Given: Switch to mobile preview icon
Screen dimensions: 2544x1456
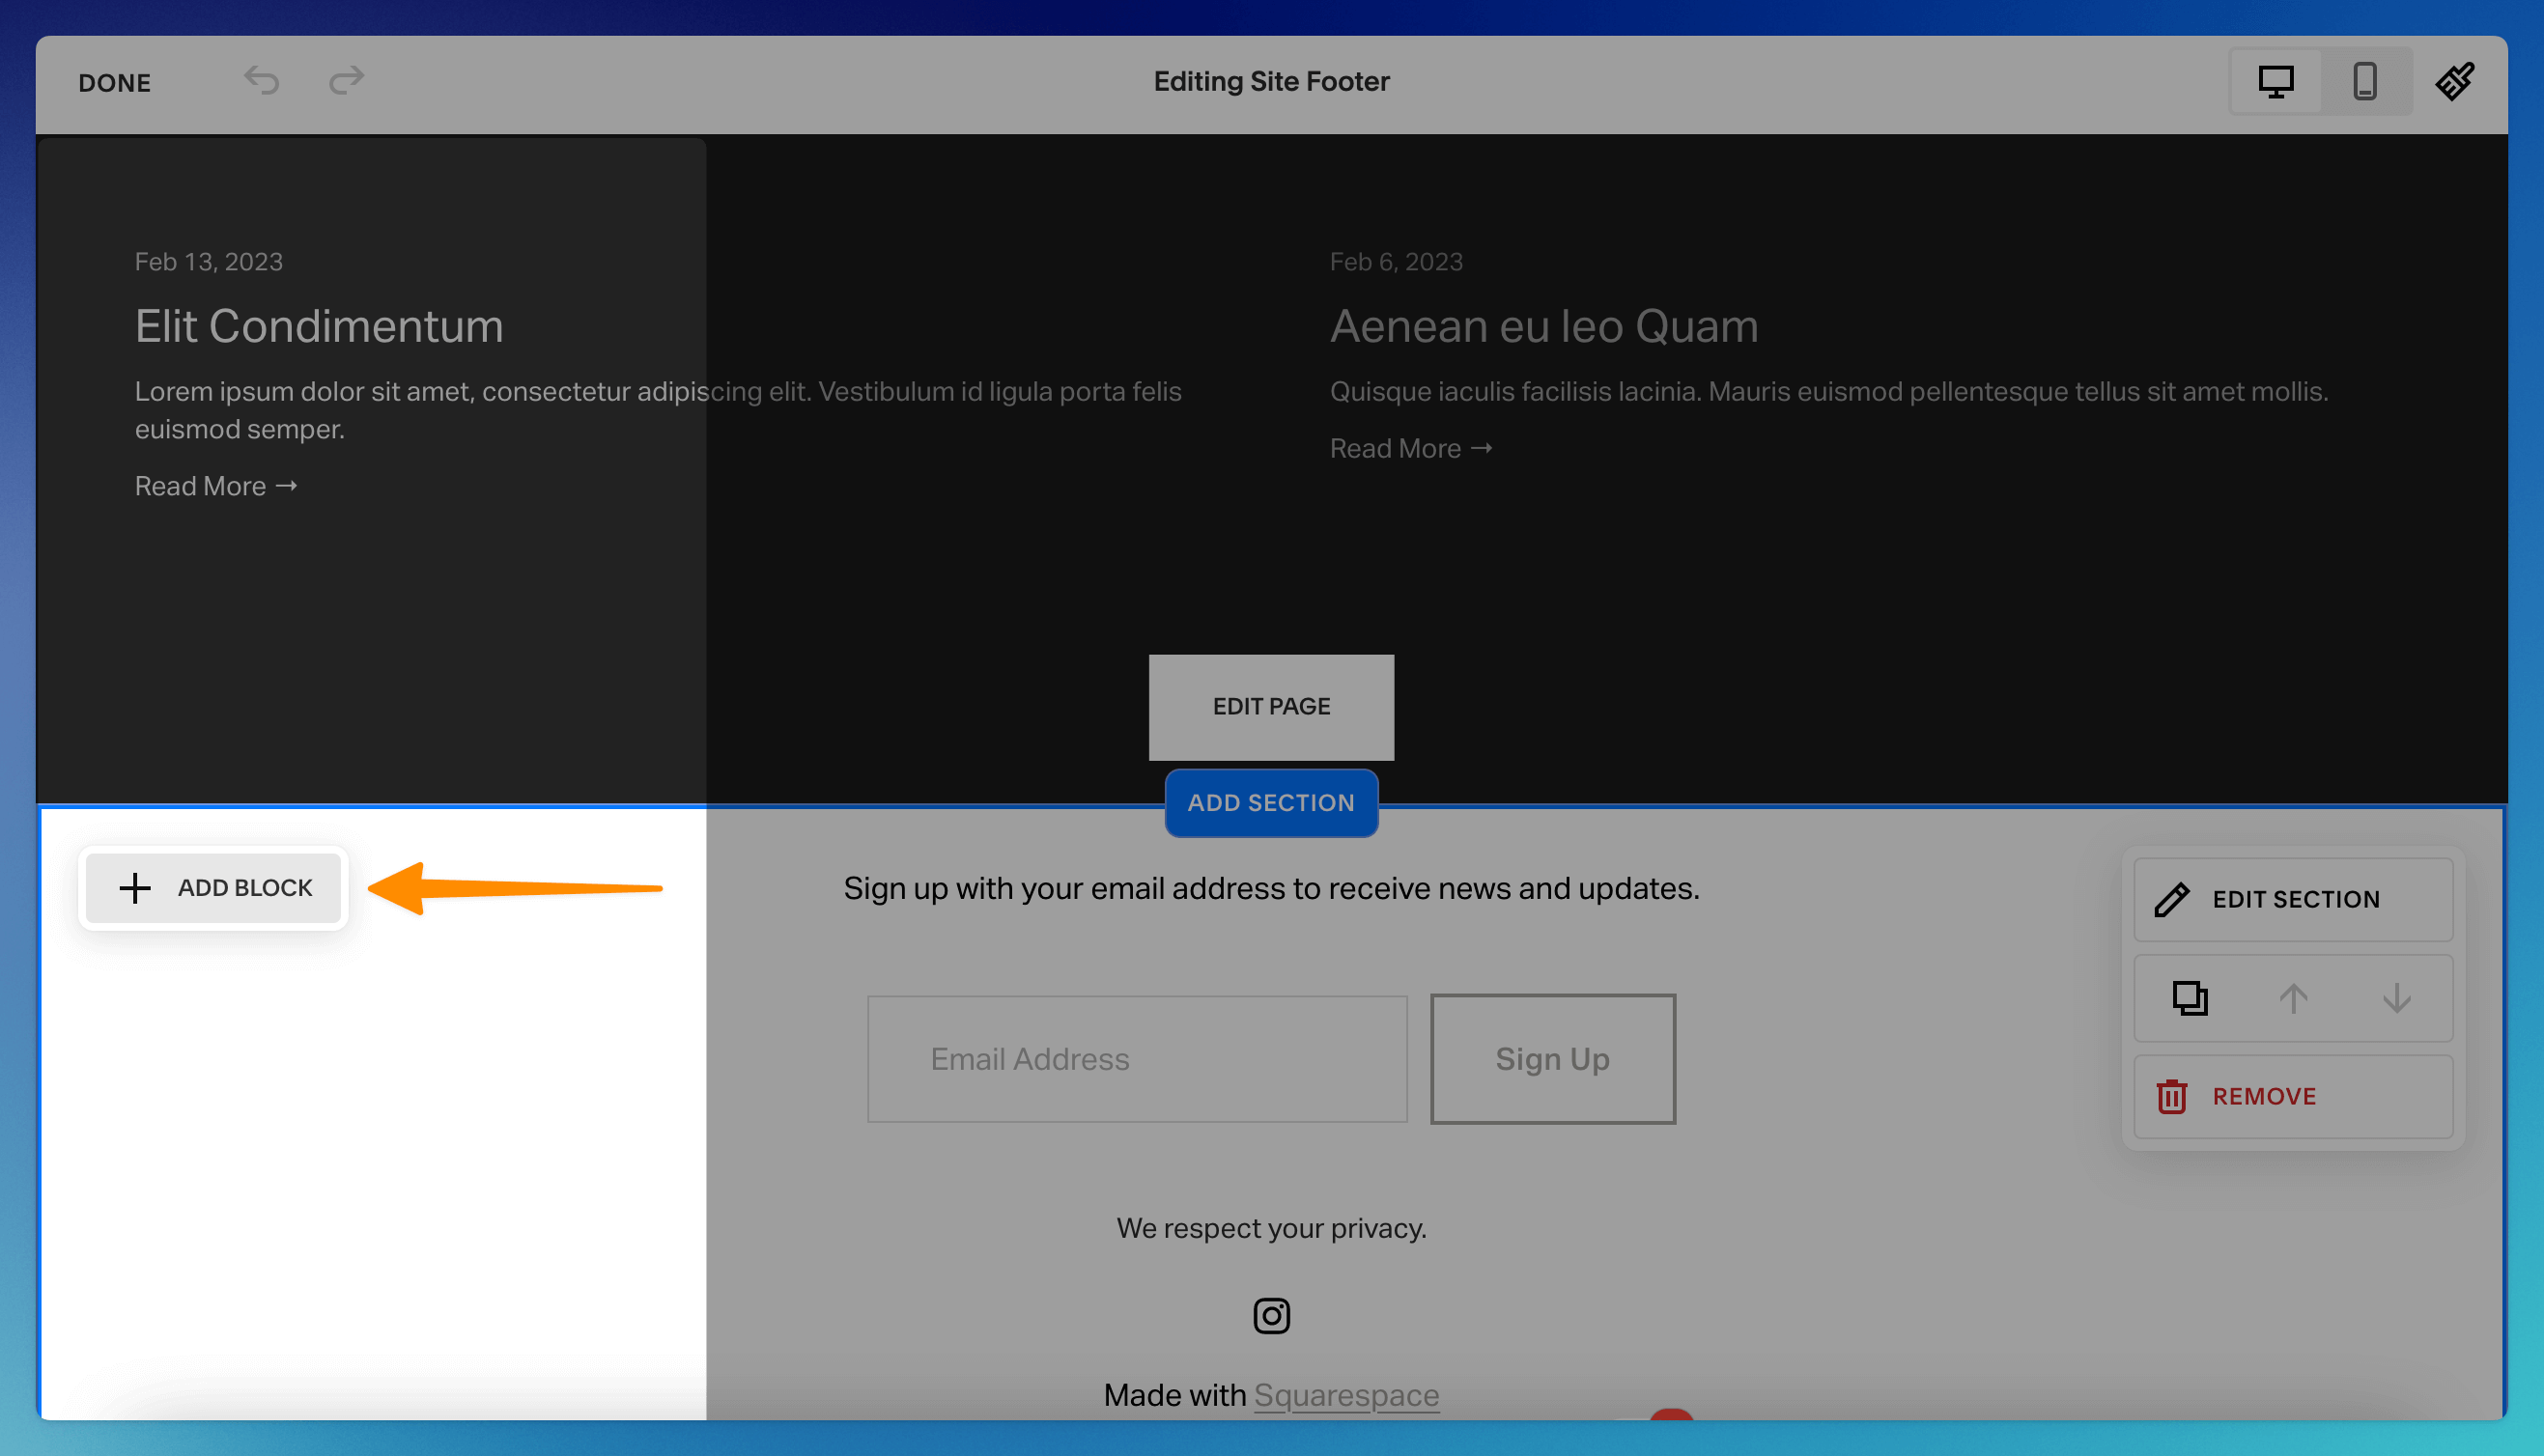Looking at the screenshot, I should click(x=2364, y=81).
